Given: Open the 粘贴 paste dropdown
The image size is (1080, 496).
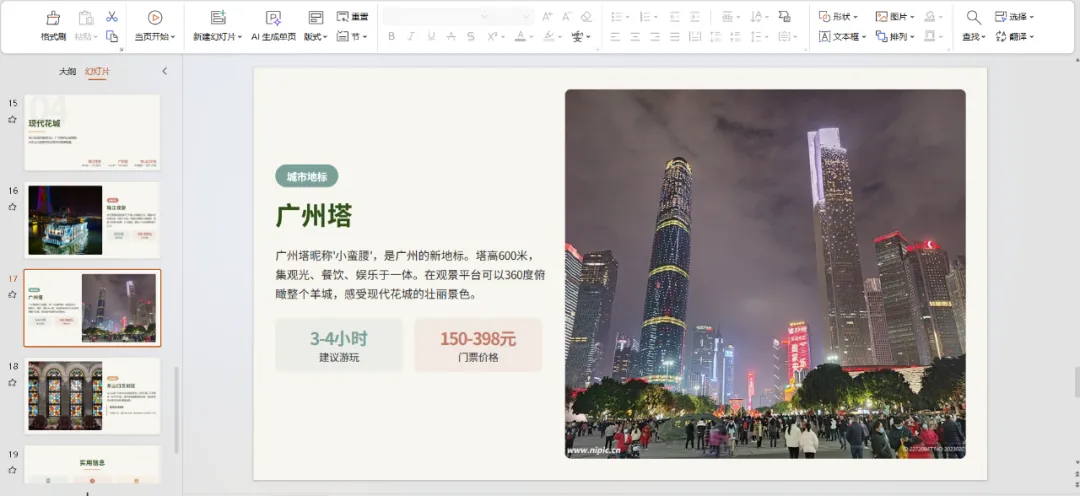Looking at the screenshot, I should pyautogui.click(x=85, y=37).
